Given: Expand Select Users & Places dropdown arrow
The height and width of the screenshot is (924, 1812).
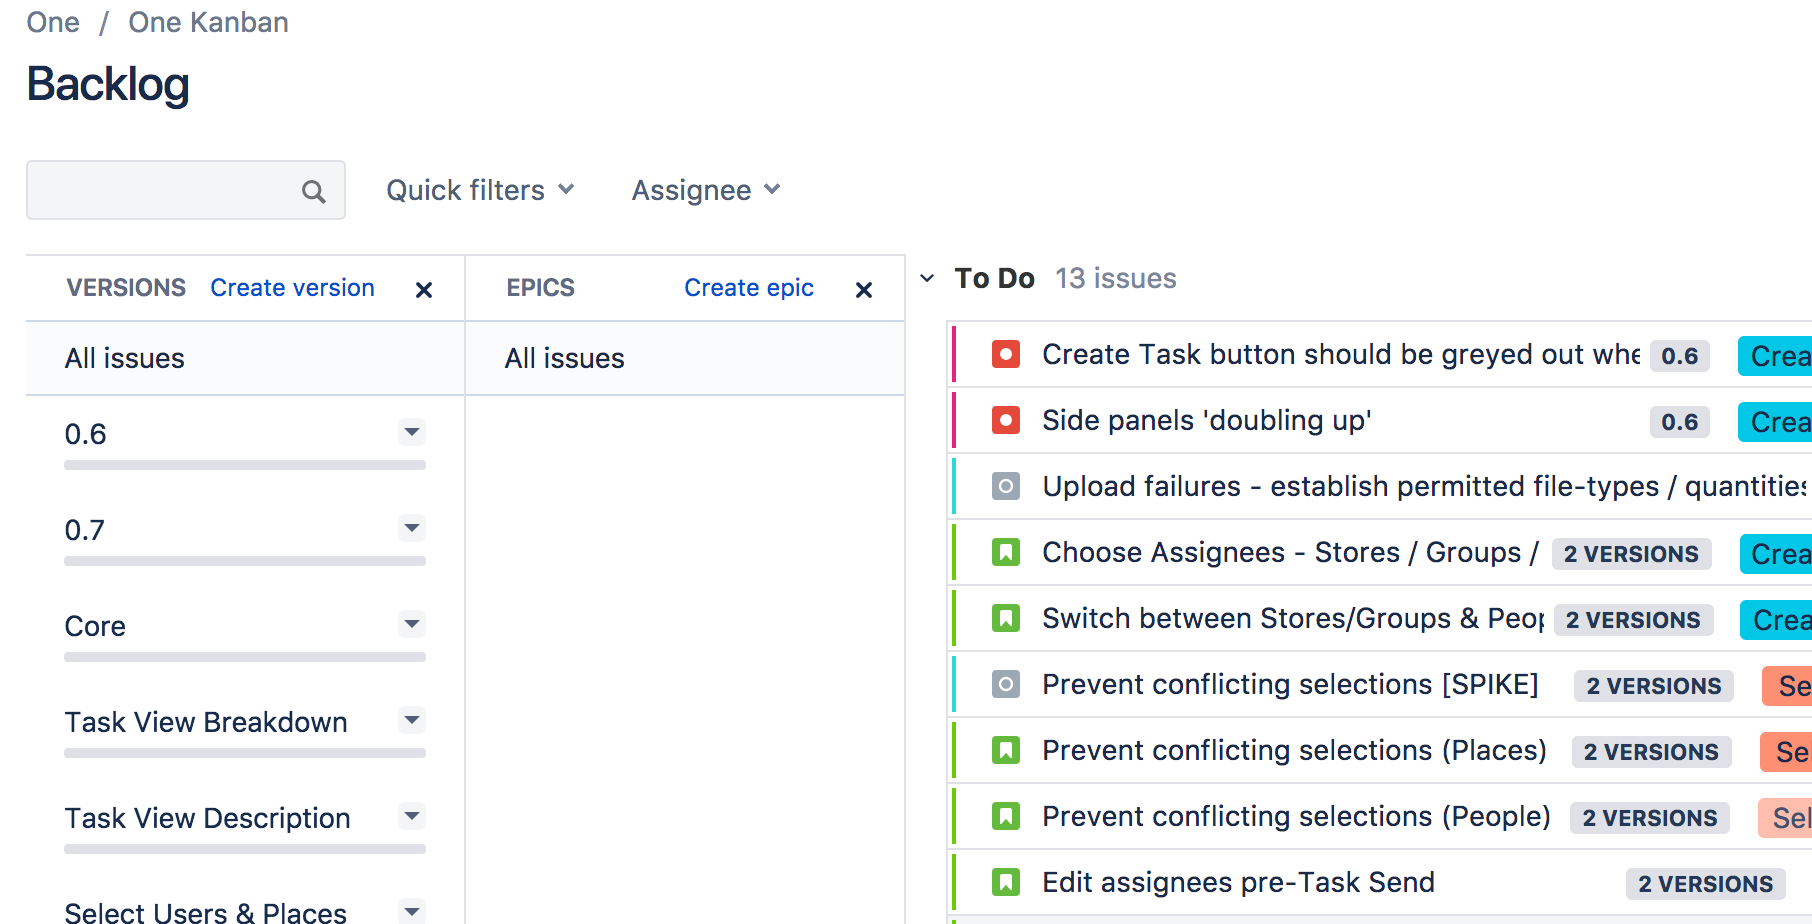Looking at the screenshot, I should (412, 911).
